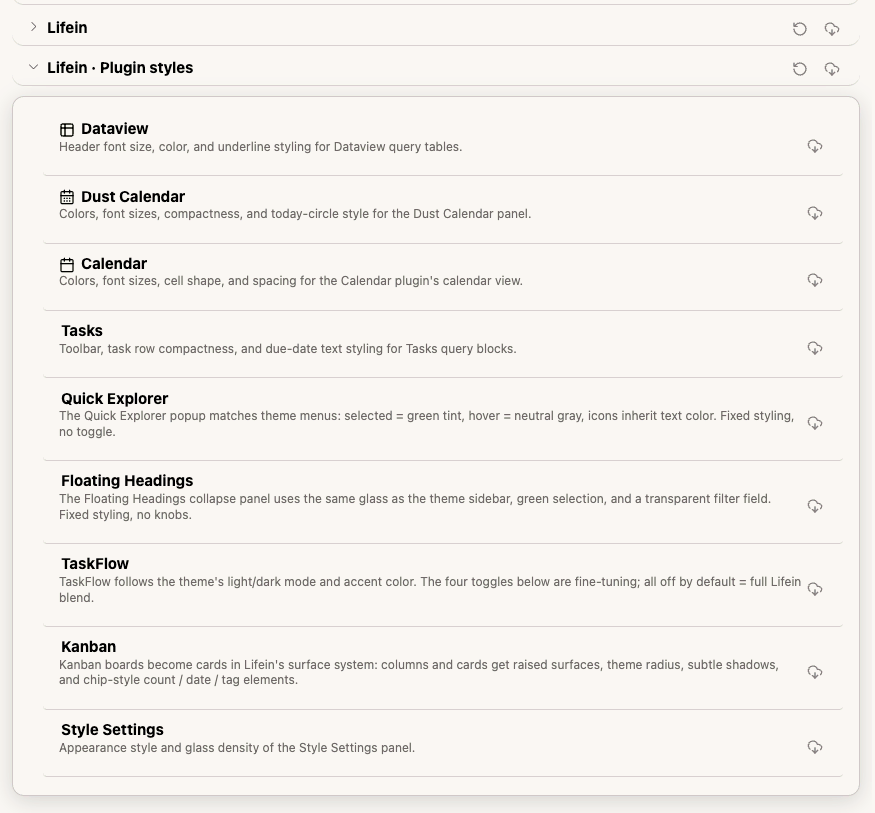The width and height of the screenshot is (875, 813).
Task: Click the Calendar heading's calendar icon
Action: (x=67, y=264)
